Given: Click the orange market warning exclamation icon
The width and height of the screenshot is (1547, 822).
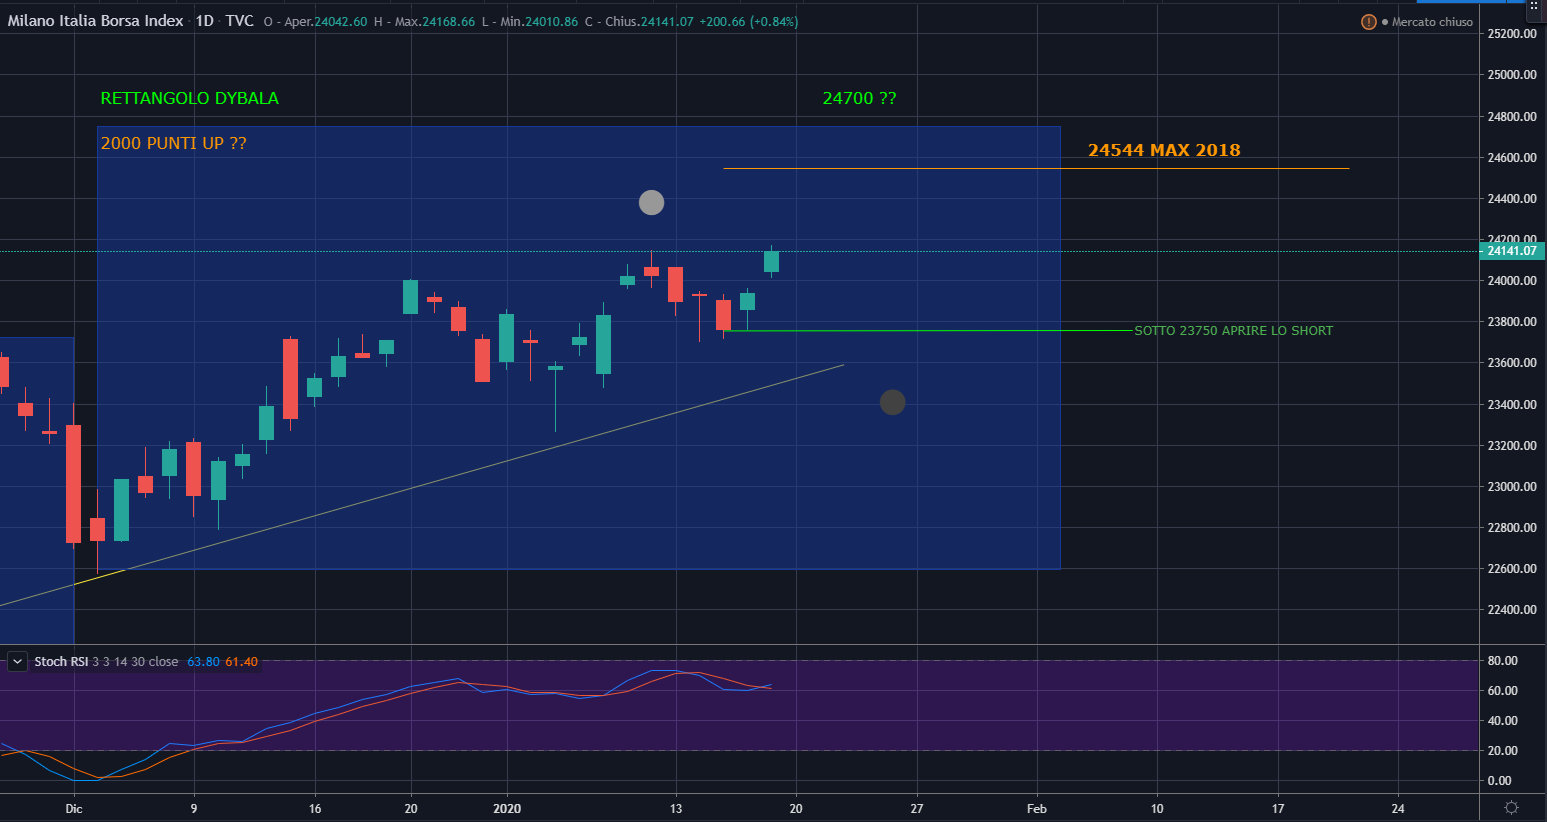Looking at the screenshot, I should coord(1368,22).
